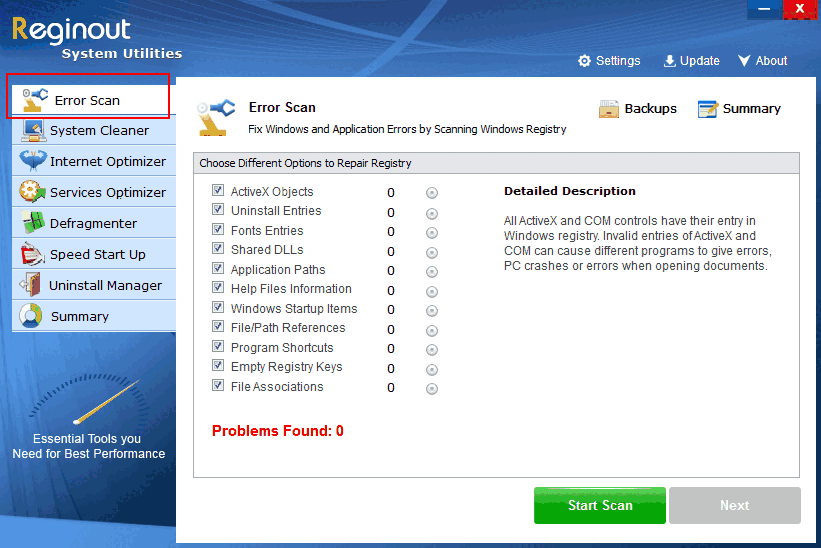
Task: Uncheck the Uninstall Entries checkbox
Action: (x=218, y=209)
